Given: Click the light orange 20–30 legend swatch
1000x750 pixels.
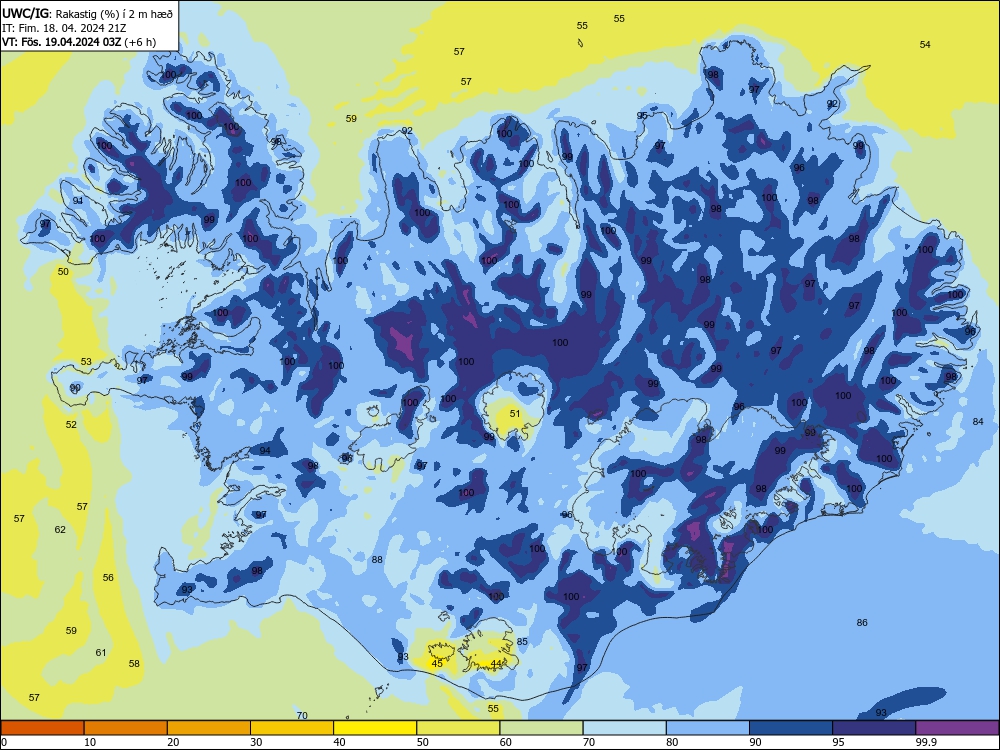Looking at the screenshot, I should (209, 728).
